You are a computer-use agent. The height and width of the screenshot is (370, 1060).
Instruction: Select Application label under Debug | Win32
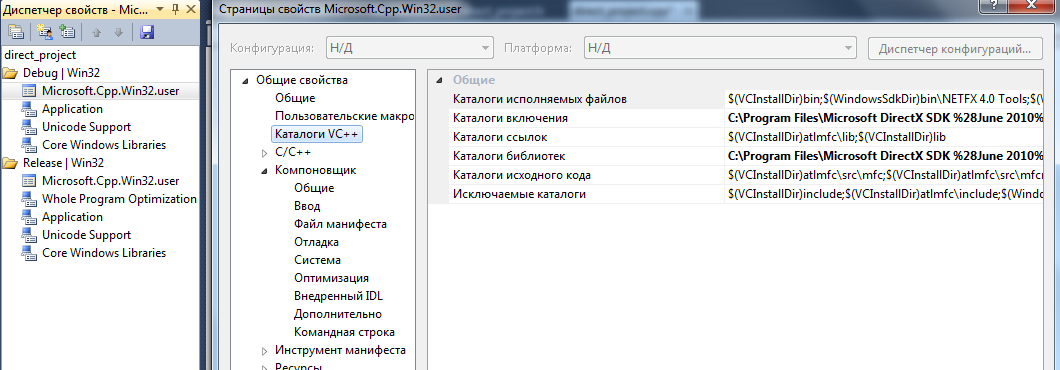click(72, 109)
